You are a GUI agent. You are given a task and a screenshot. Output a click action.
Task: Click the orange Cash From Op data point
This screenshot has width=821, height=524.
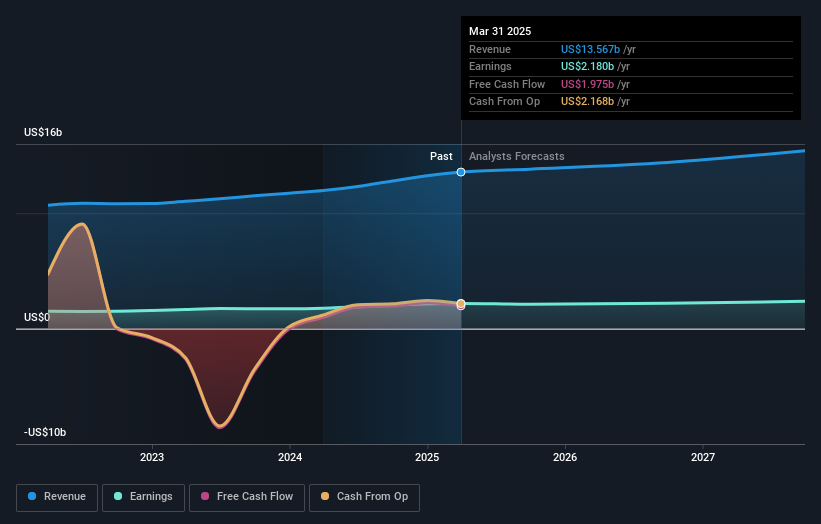click(461, 304)
